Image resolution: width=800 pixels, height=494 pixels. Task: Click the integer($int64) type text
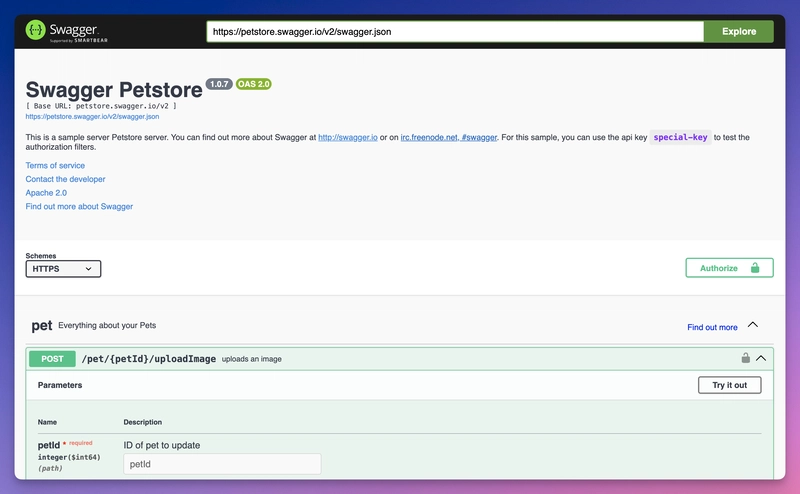click(x=69, y=457)
